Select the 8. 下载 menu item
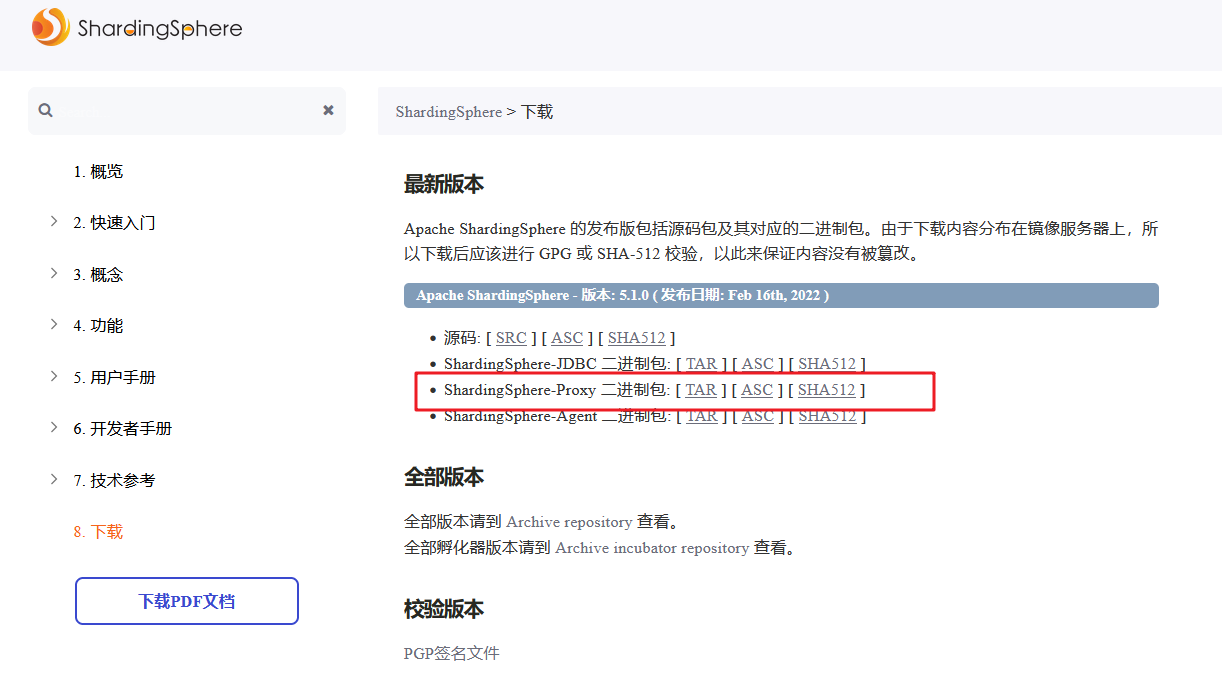Viewport: 1222px width, 681px height. pos(98,532)
